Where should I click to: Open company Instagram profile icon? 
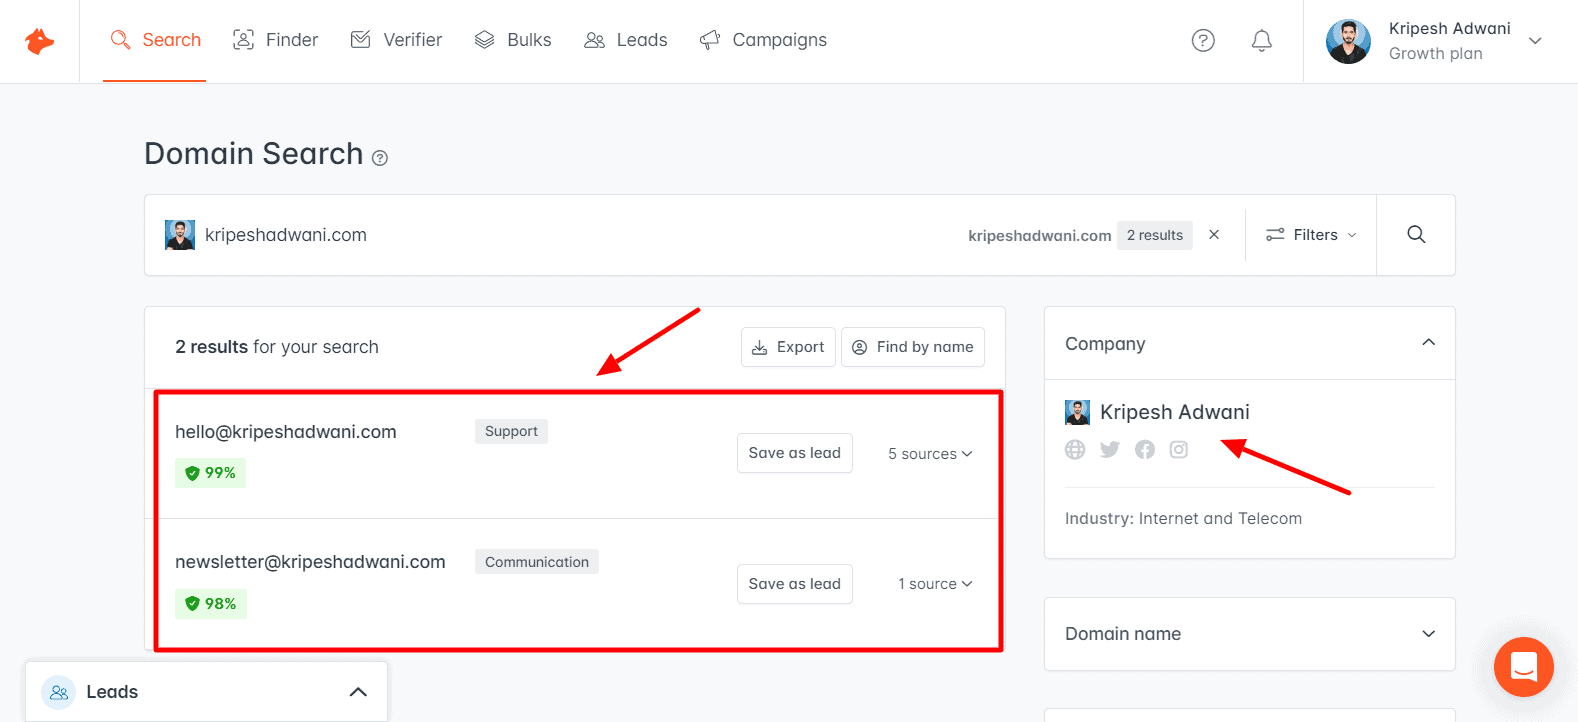tap(1179, 450)
